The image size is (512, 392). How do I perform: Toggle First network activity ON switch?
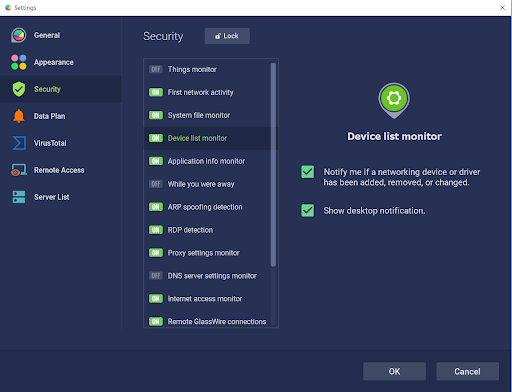click(156, 92)
